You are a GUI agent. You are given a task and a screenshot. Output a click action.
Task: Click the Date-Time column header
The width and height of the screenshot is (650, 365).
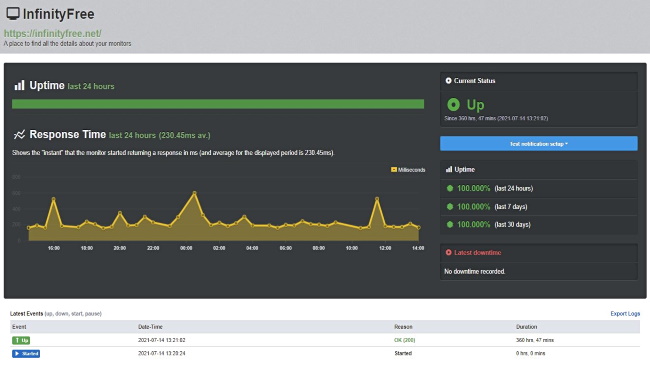150,327
